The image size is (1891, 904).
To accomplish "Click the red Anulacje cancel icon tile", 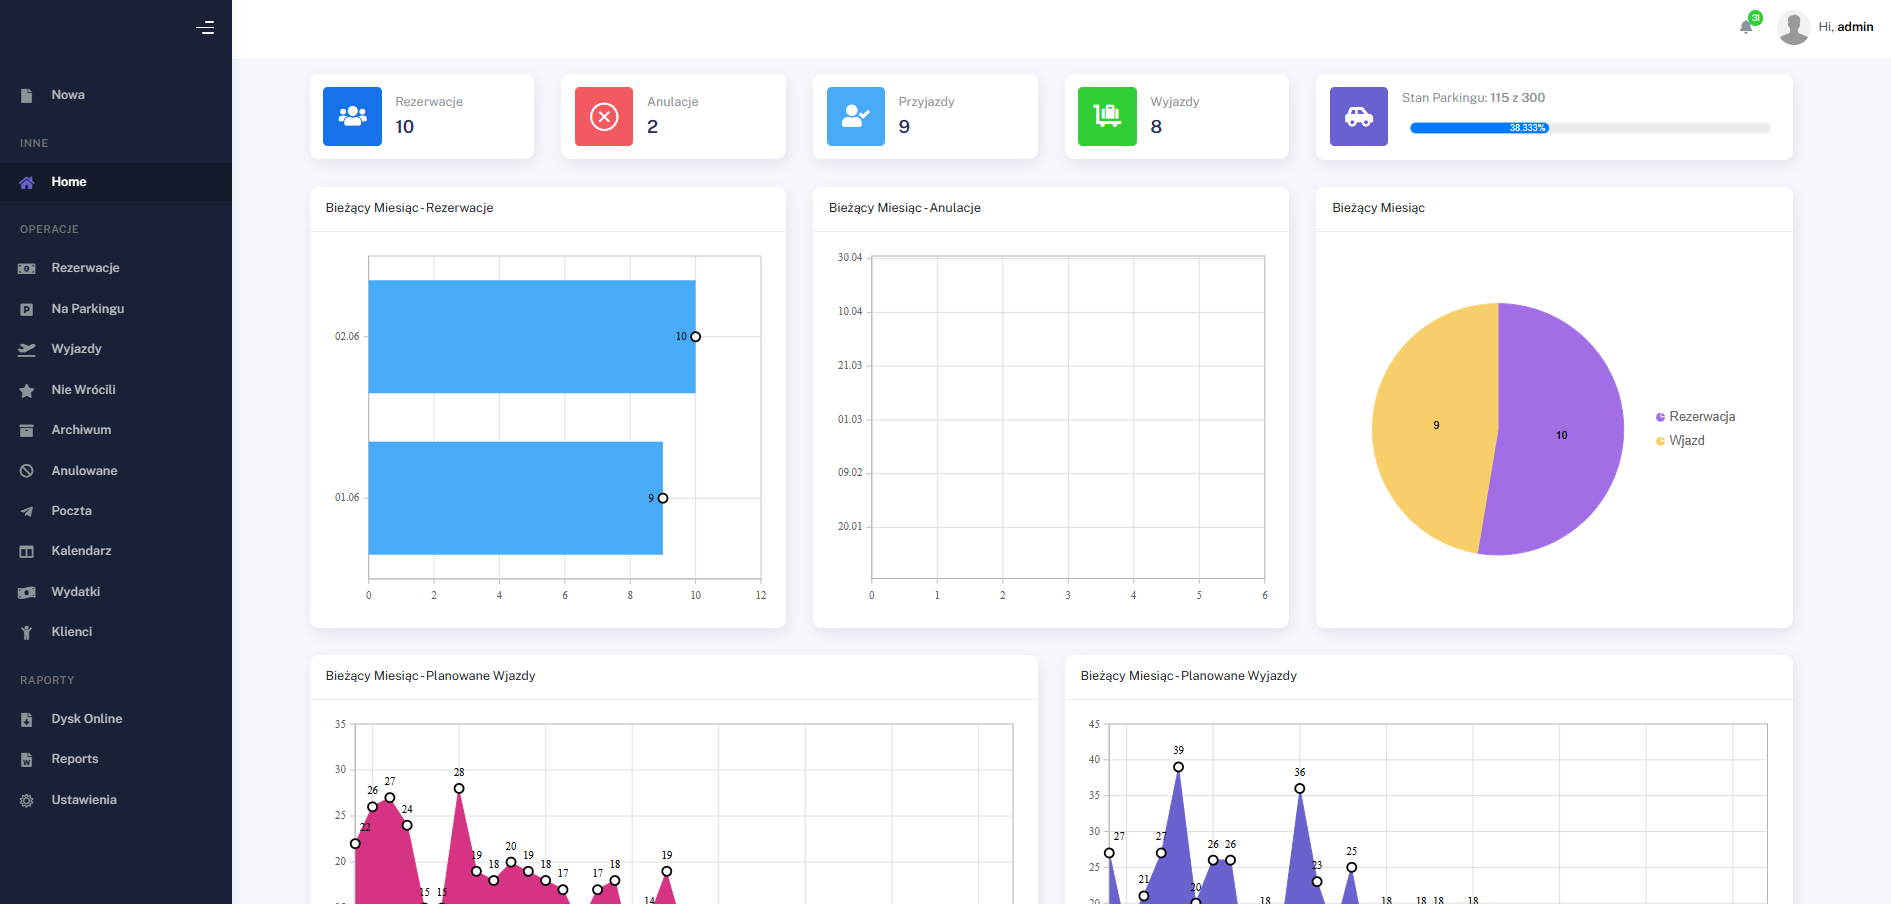I will tap(604, 116).
